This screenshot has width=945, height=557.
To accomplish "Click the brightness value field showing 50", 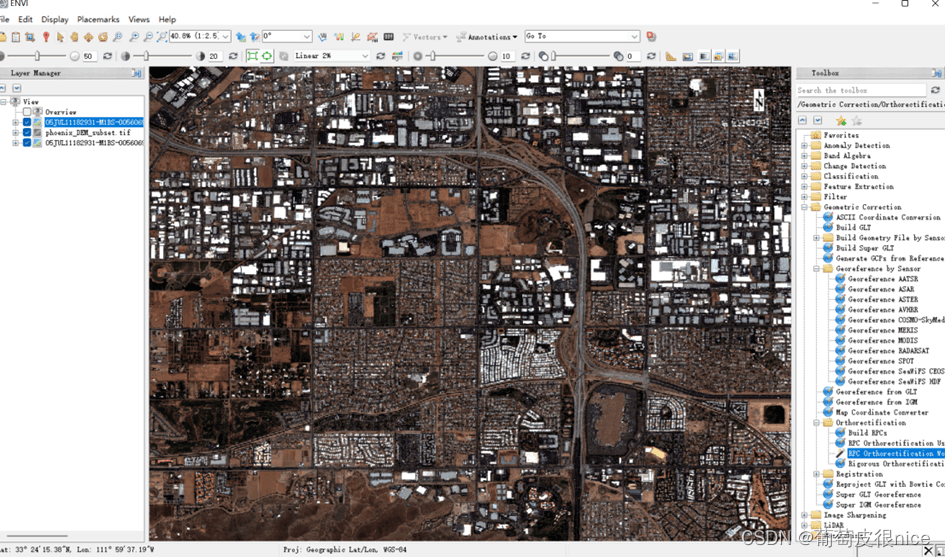I will tap(90, 56).
